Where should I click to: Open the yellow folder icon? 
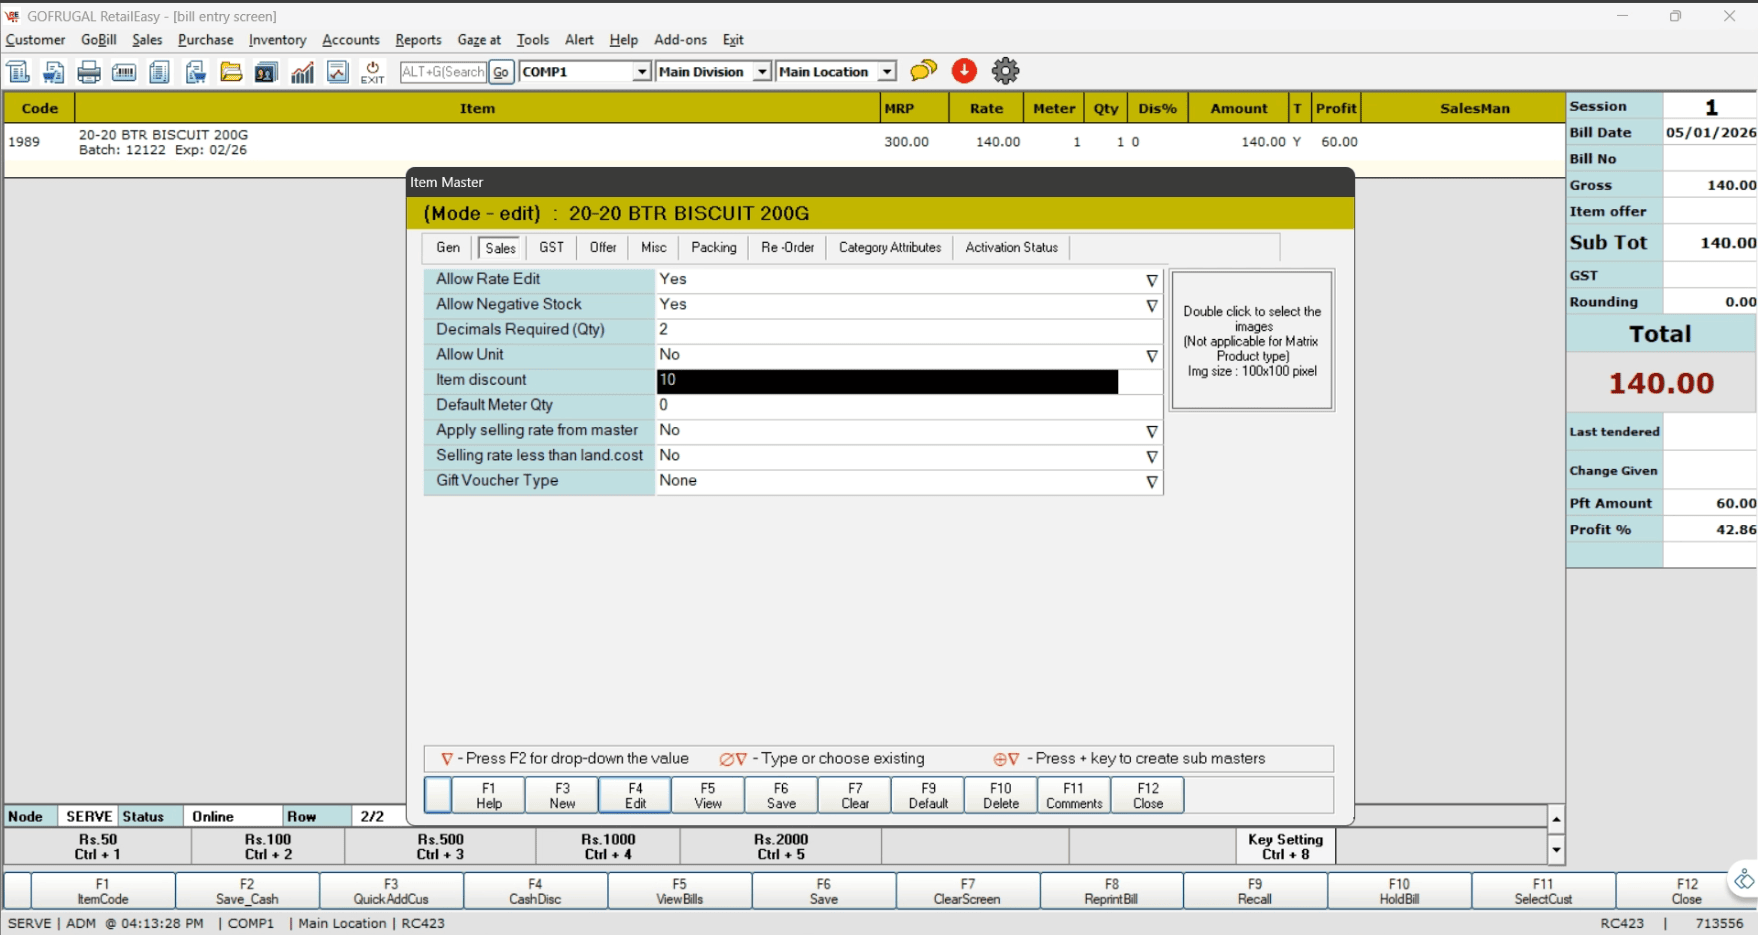pyautogui.click(x=231, y=72)
